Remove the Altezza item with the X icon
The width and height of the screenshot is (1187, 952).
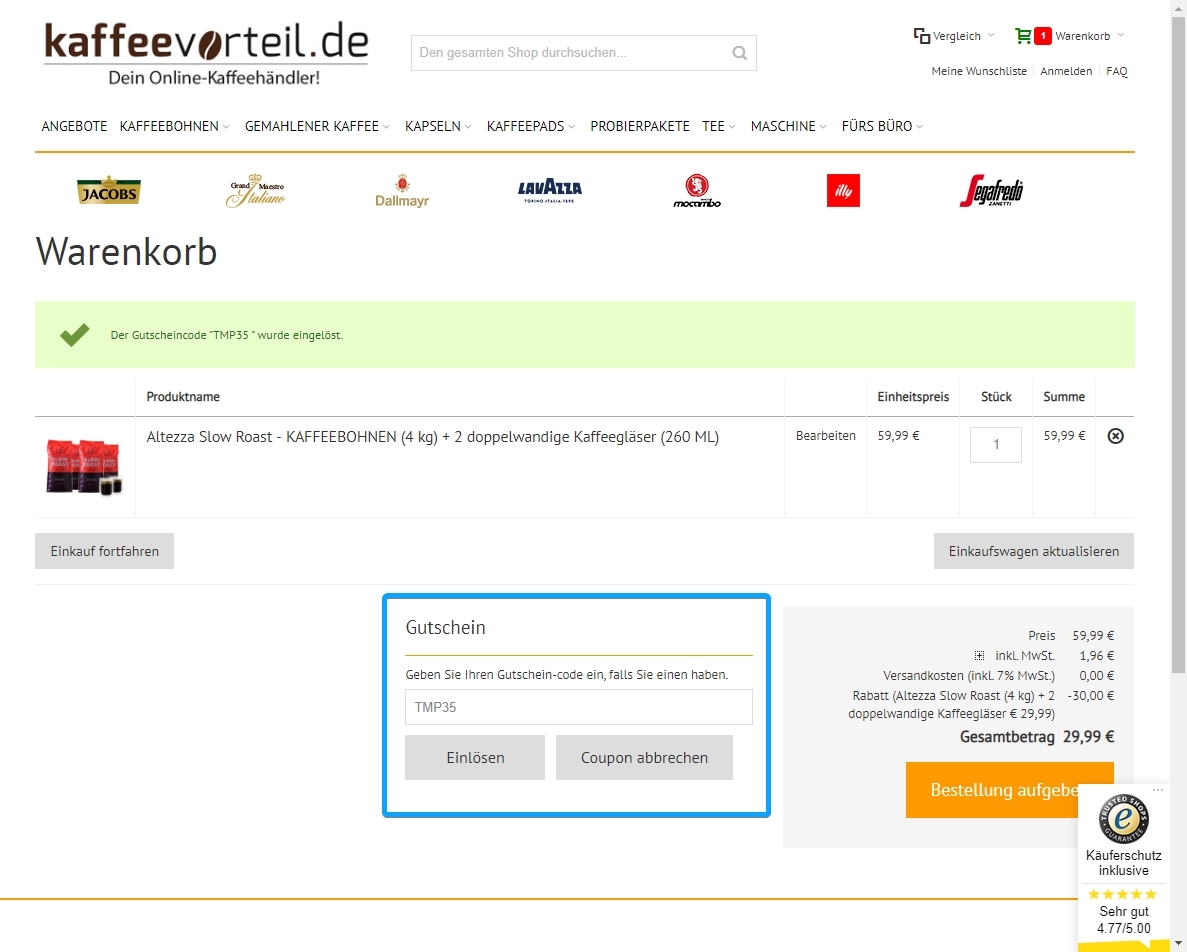click(1116, 436)
